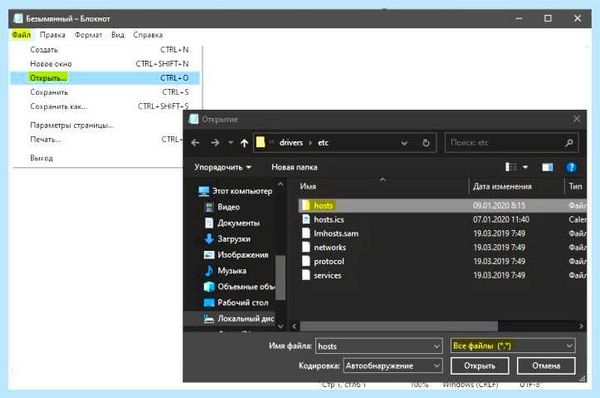Open recent locations dropdown arrow
This screenshot has height=398, width=600.
coord(231,143)
